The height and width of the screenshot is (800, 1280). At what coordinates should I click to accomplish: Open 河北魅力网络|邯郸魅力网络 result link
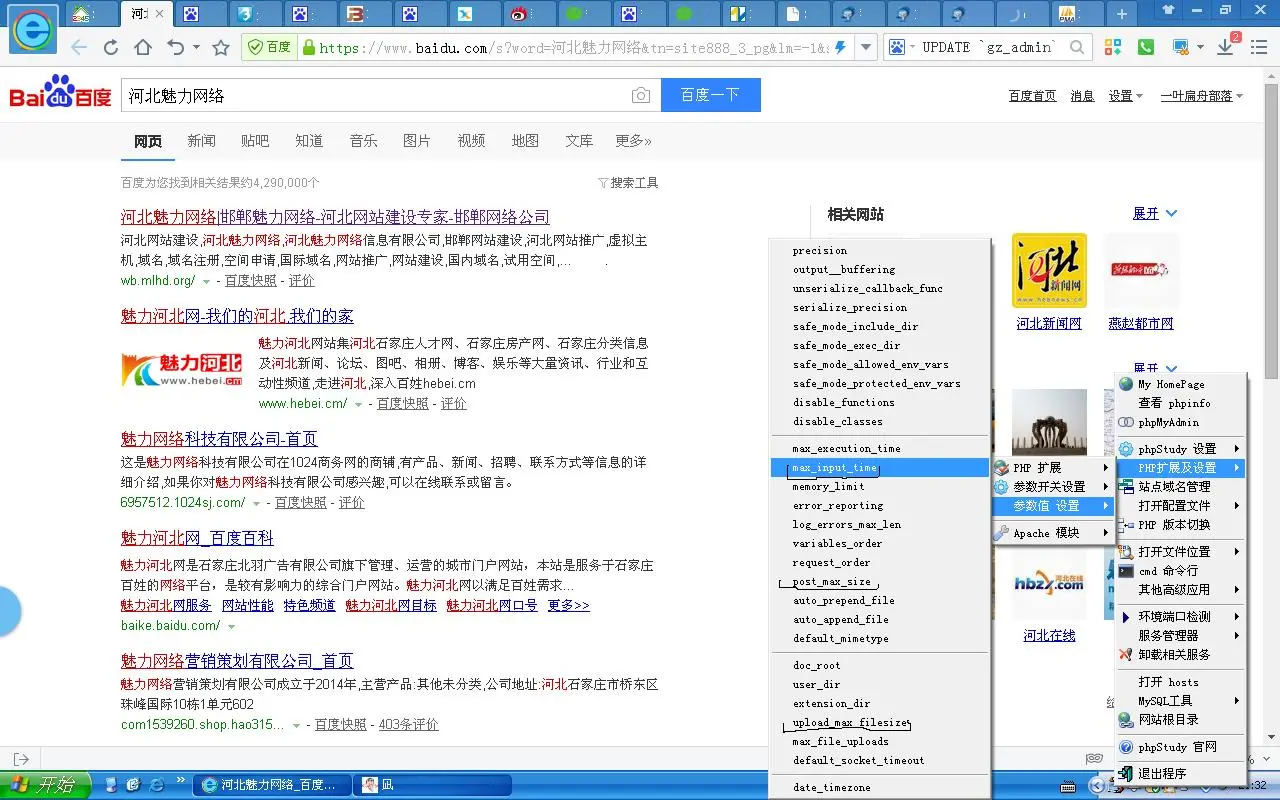coord(335,217)
